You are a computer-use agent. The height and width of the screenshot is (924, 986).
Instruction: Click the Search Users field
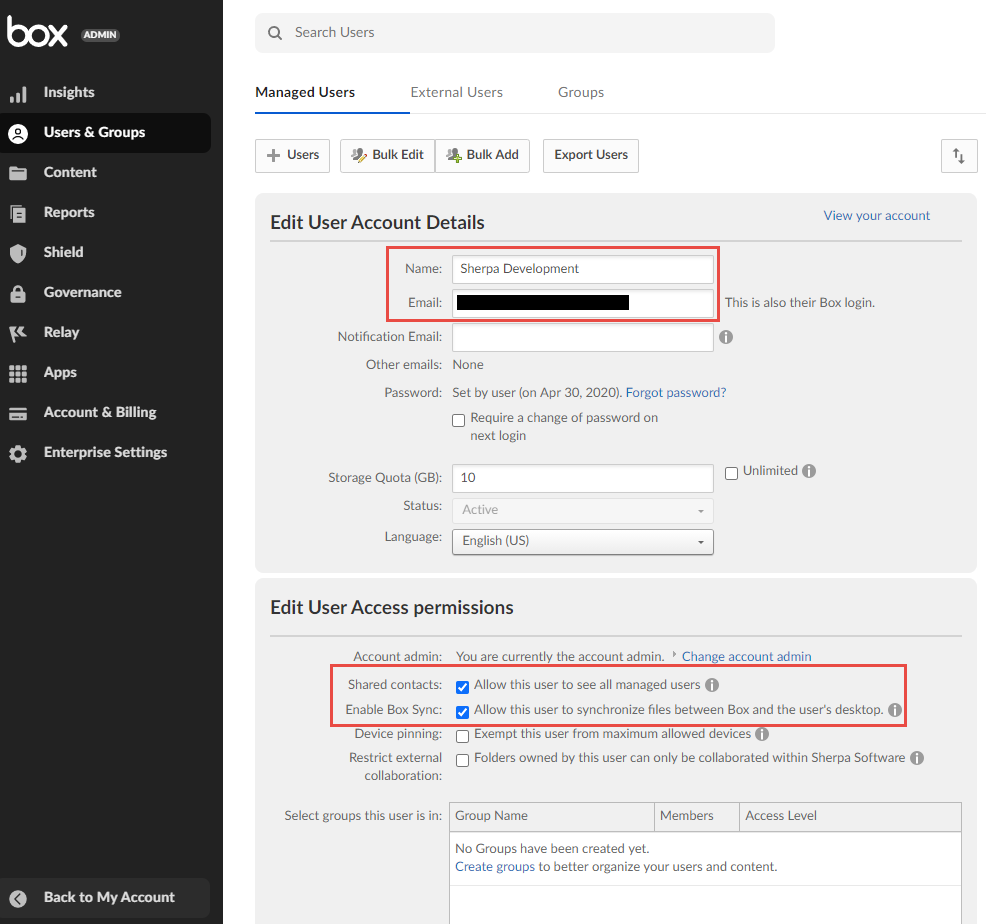515,33
